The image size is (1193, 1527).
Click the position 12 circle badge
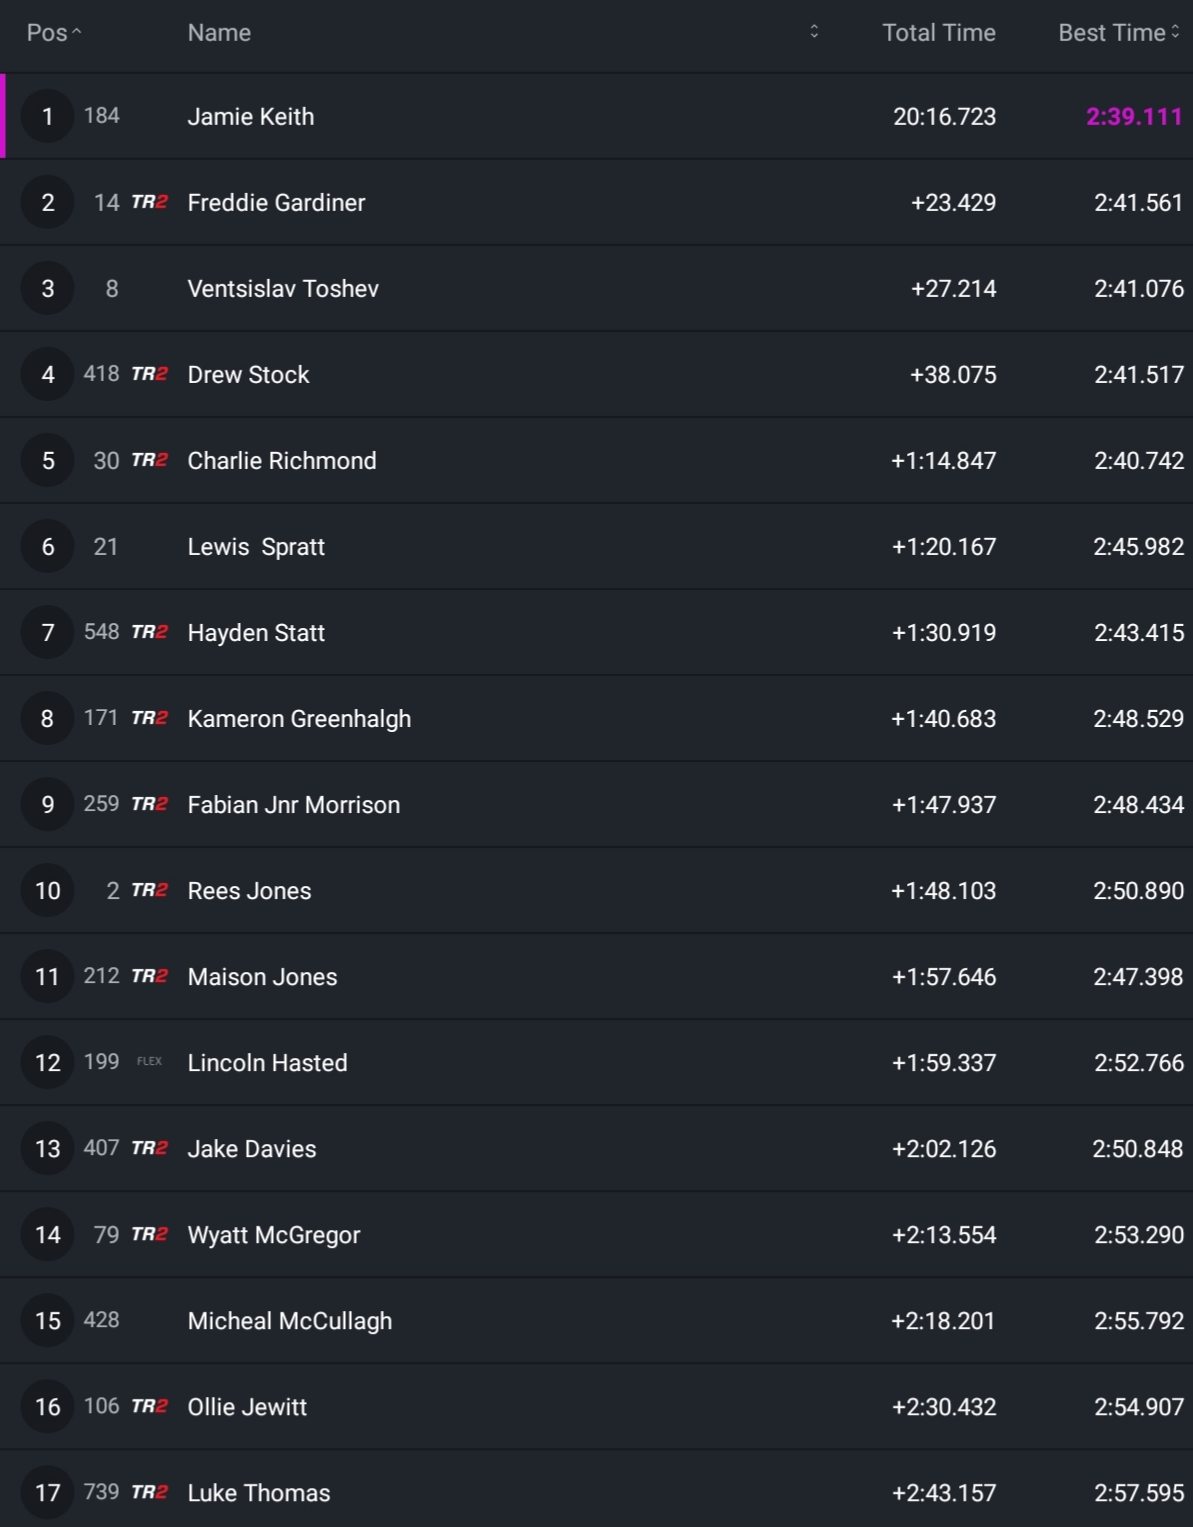pyautogui.click(x=47, y=1062)
